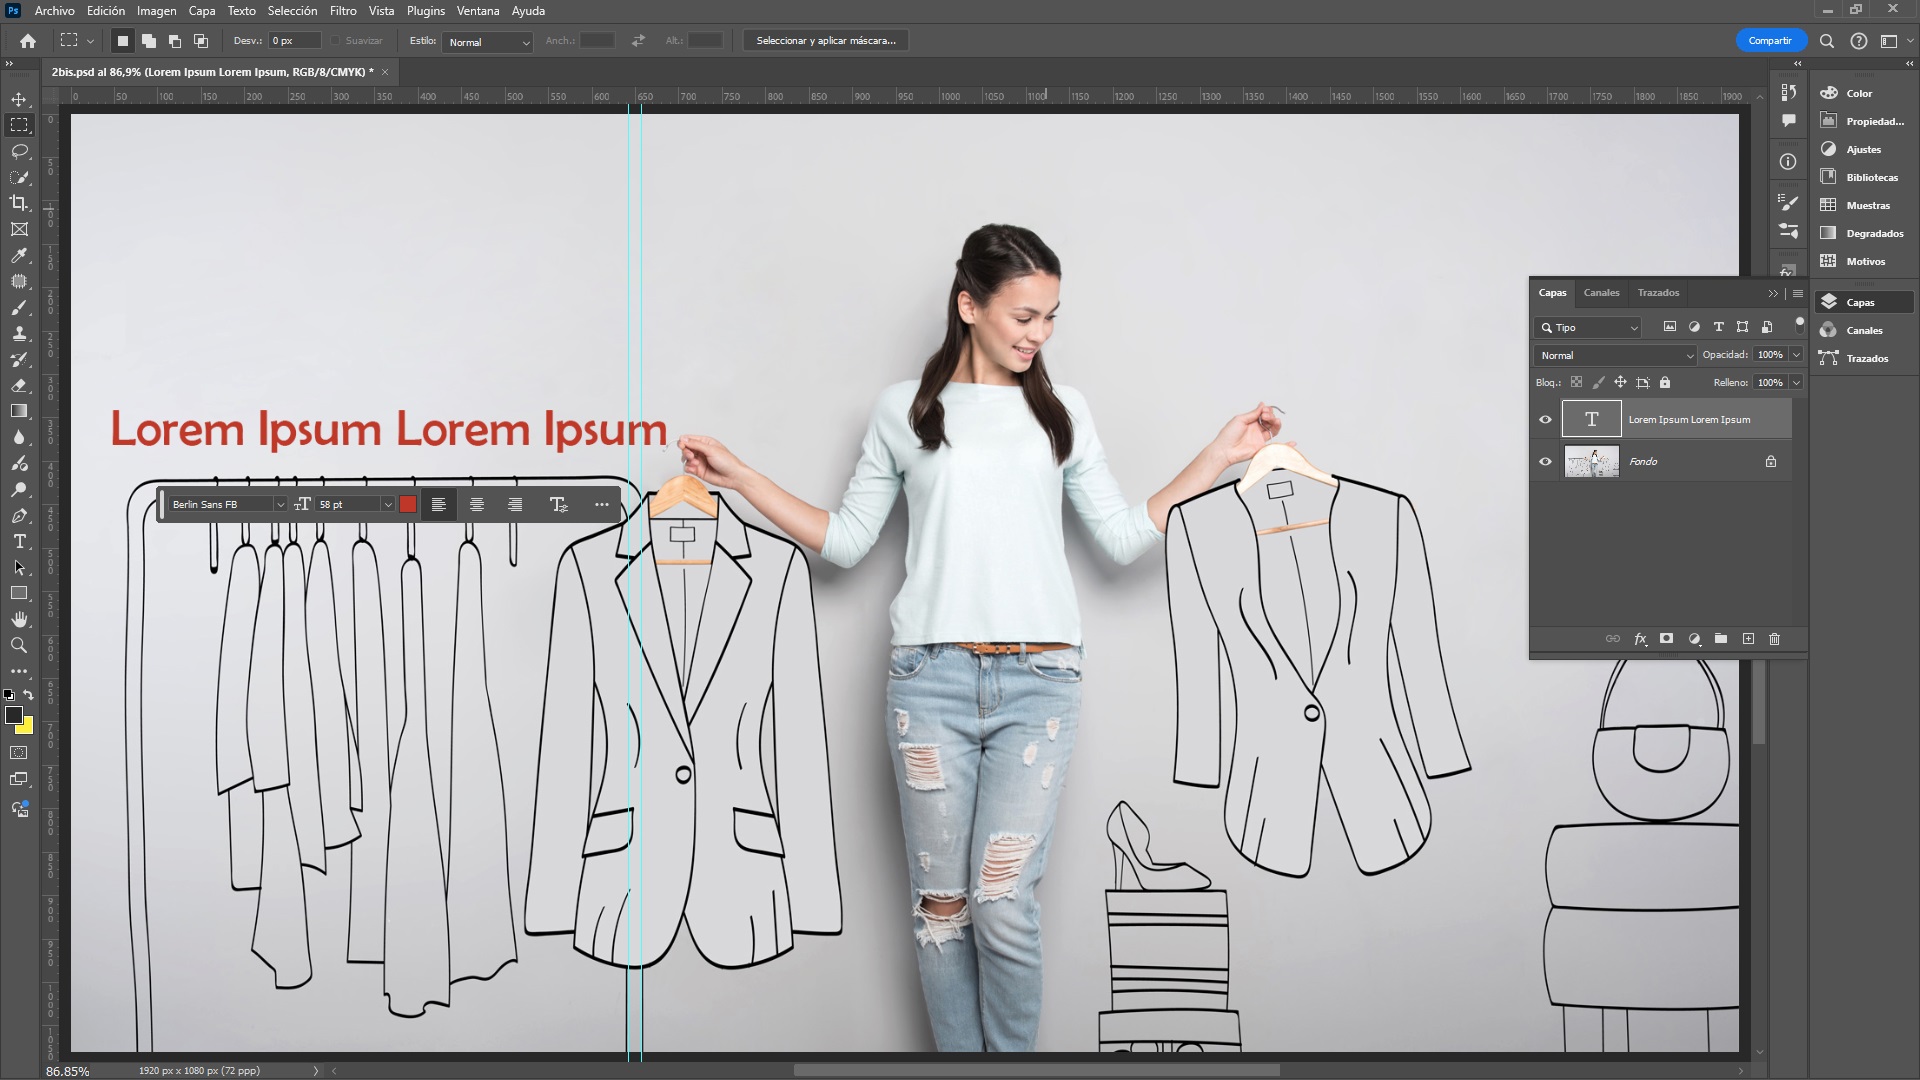Click the Delete Layer icon
Image resolution: width=1920 pixels, height=1080 pixels.
click(x=1775, y=638)
